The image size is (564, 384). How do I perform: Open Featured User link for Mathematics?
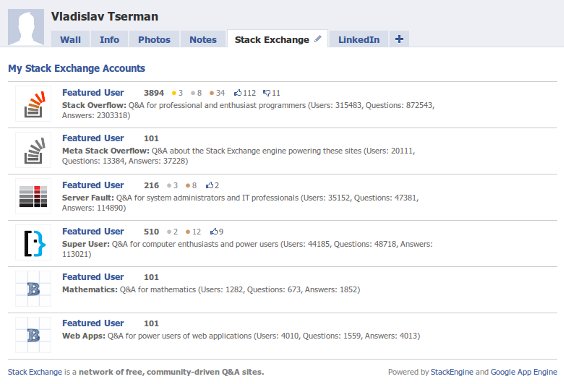tap(93, 277)
